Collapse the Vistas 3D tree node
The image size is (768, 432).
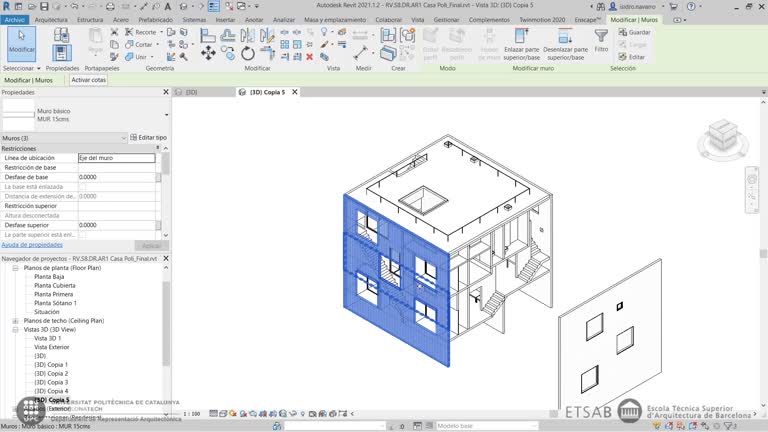click(15, 329)
